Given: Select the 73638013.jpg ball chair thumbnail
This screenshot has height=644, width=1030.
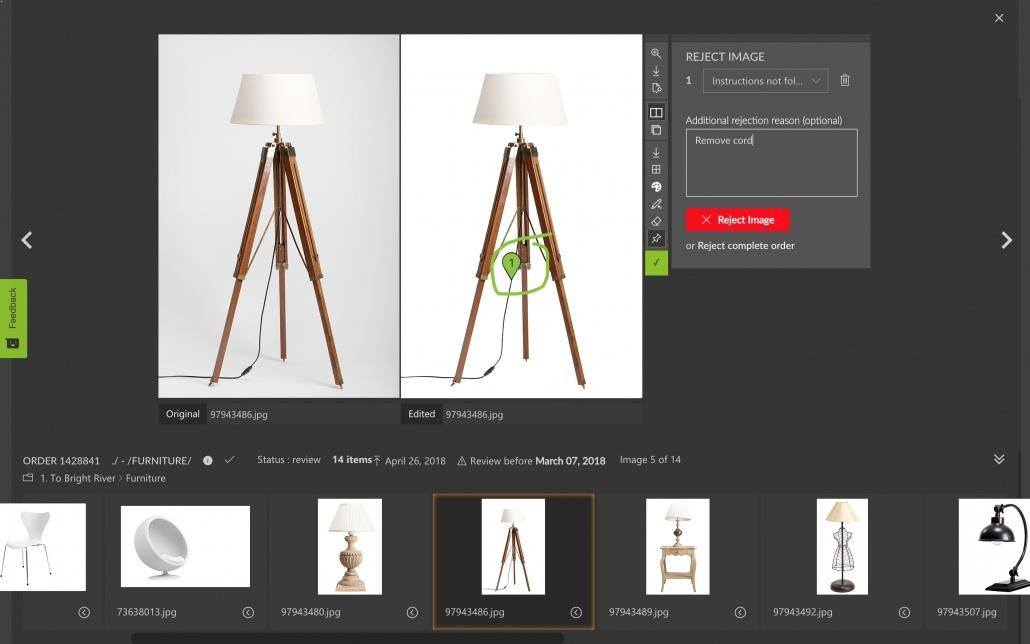Looking at the screenshot, I should point(185,546).
